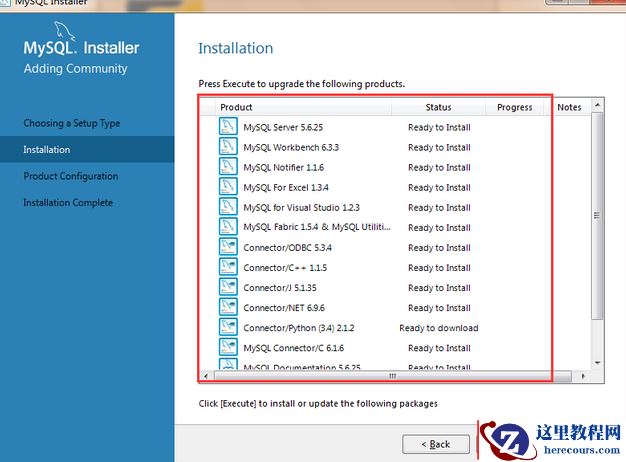Select MySQL for Visual Studio 1.2.3 text
Image resolution: width=626 pixels, height=462 pixels.
(301, 208)
